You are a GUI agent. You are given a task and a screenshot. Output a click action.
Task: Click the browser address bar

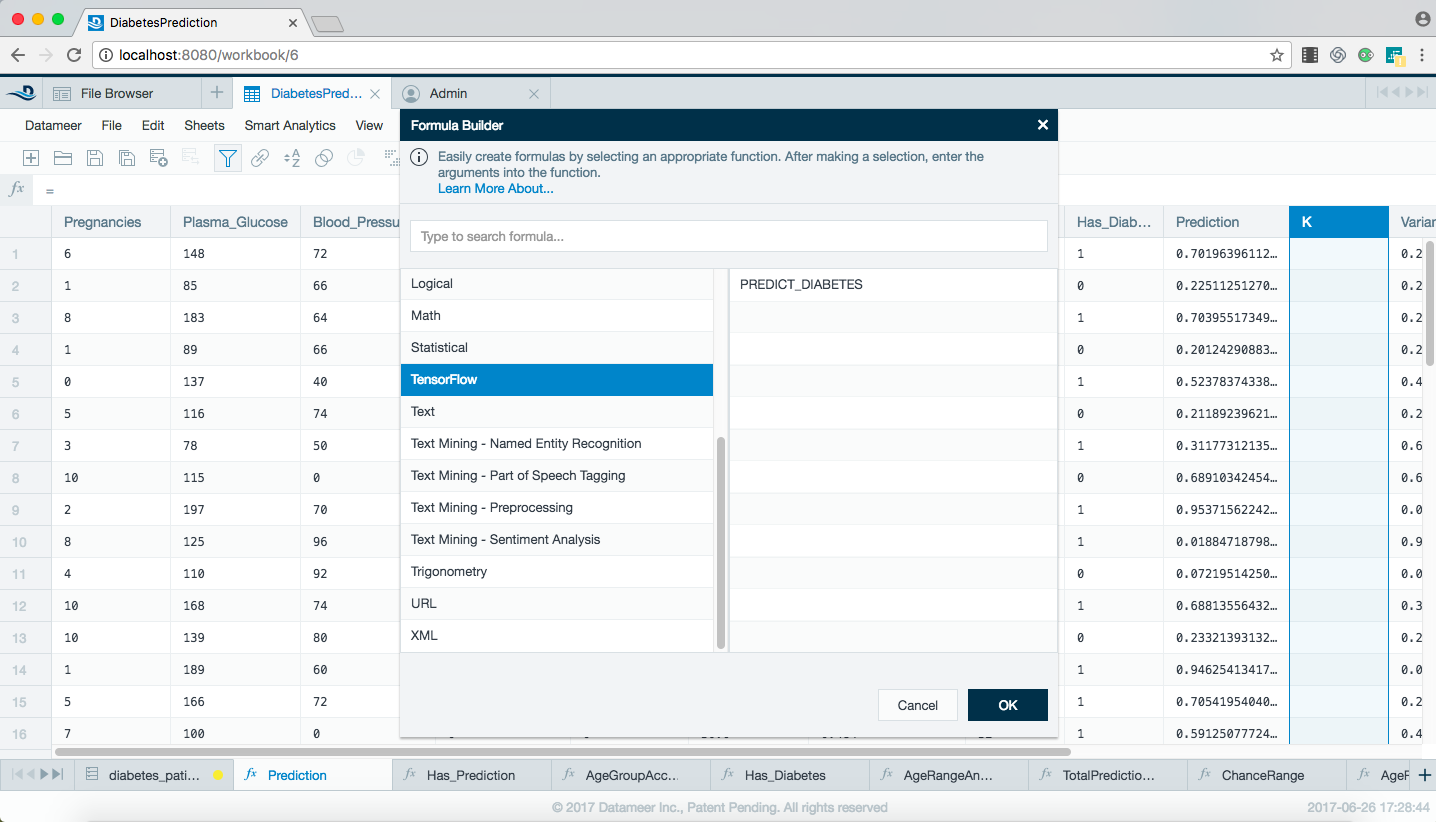point(690,55)
